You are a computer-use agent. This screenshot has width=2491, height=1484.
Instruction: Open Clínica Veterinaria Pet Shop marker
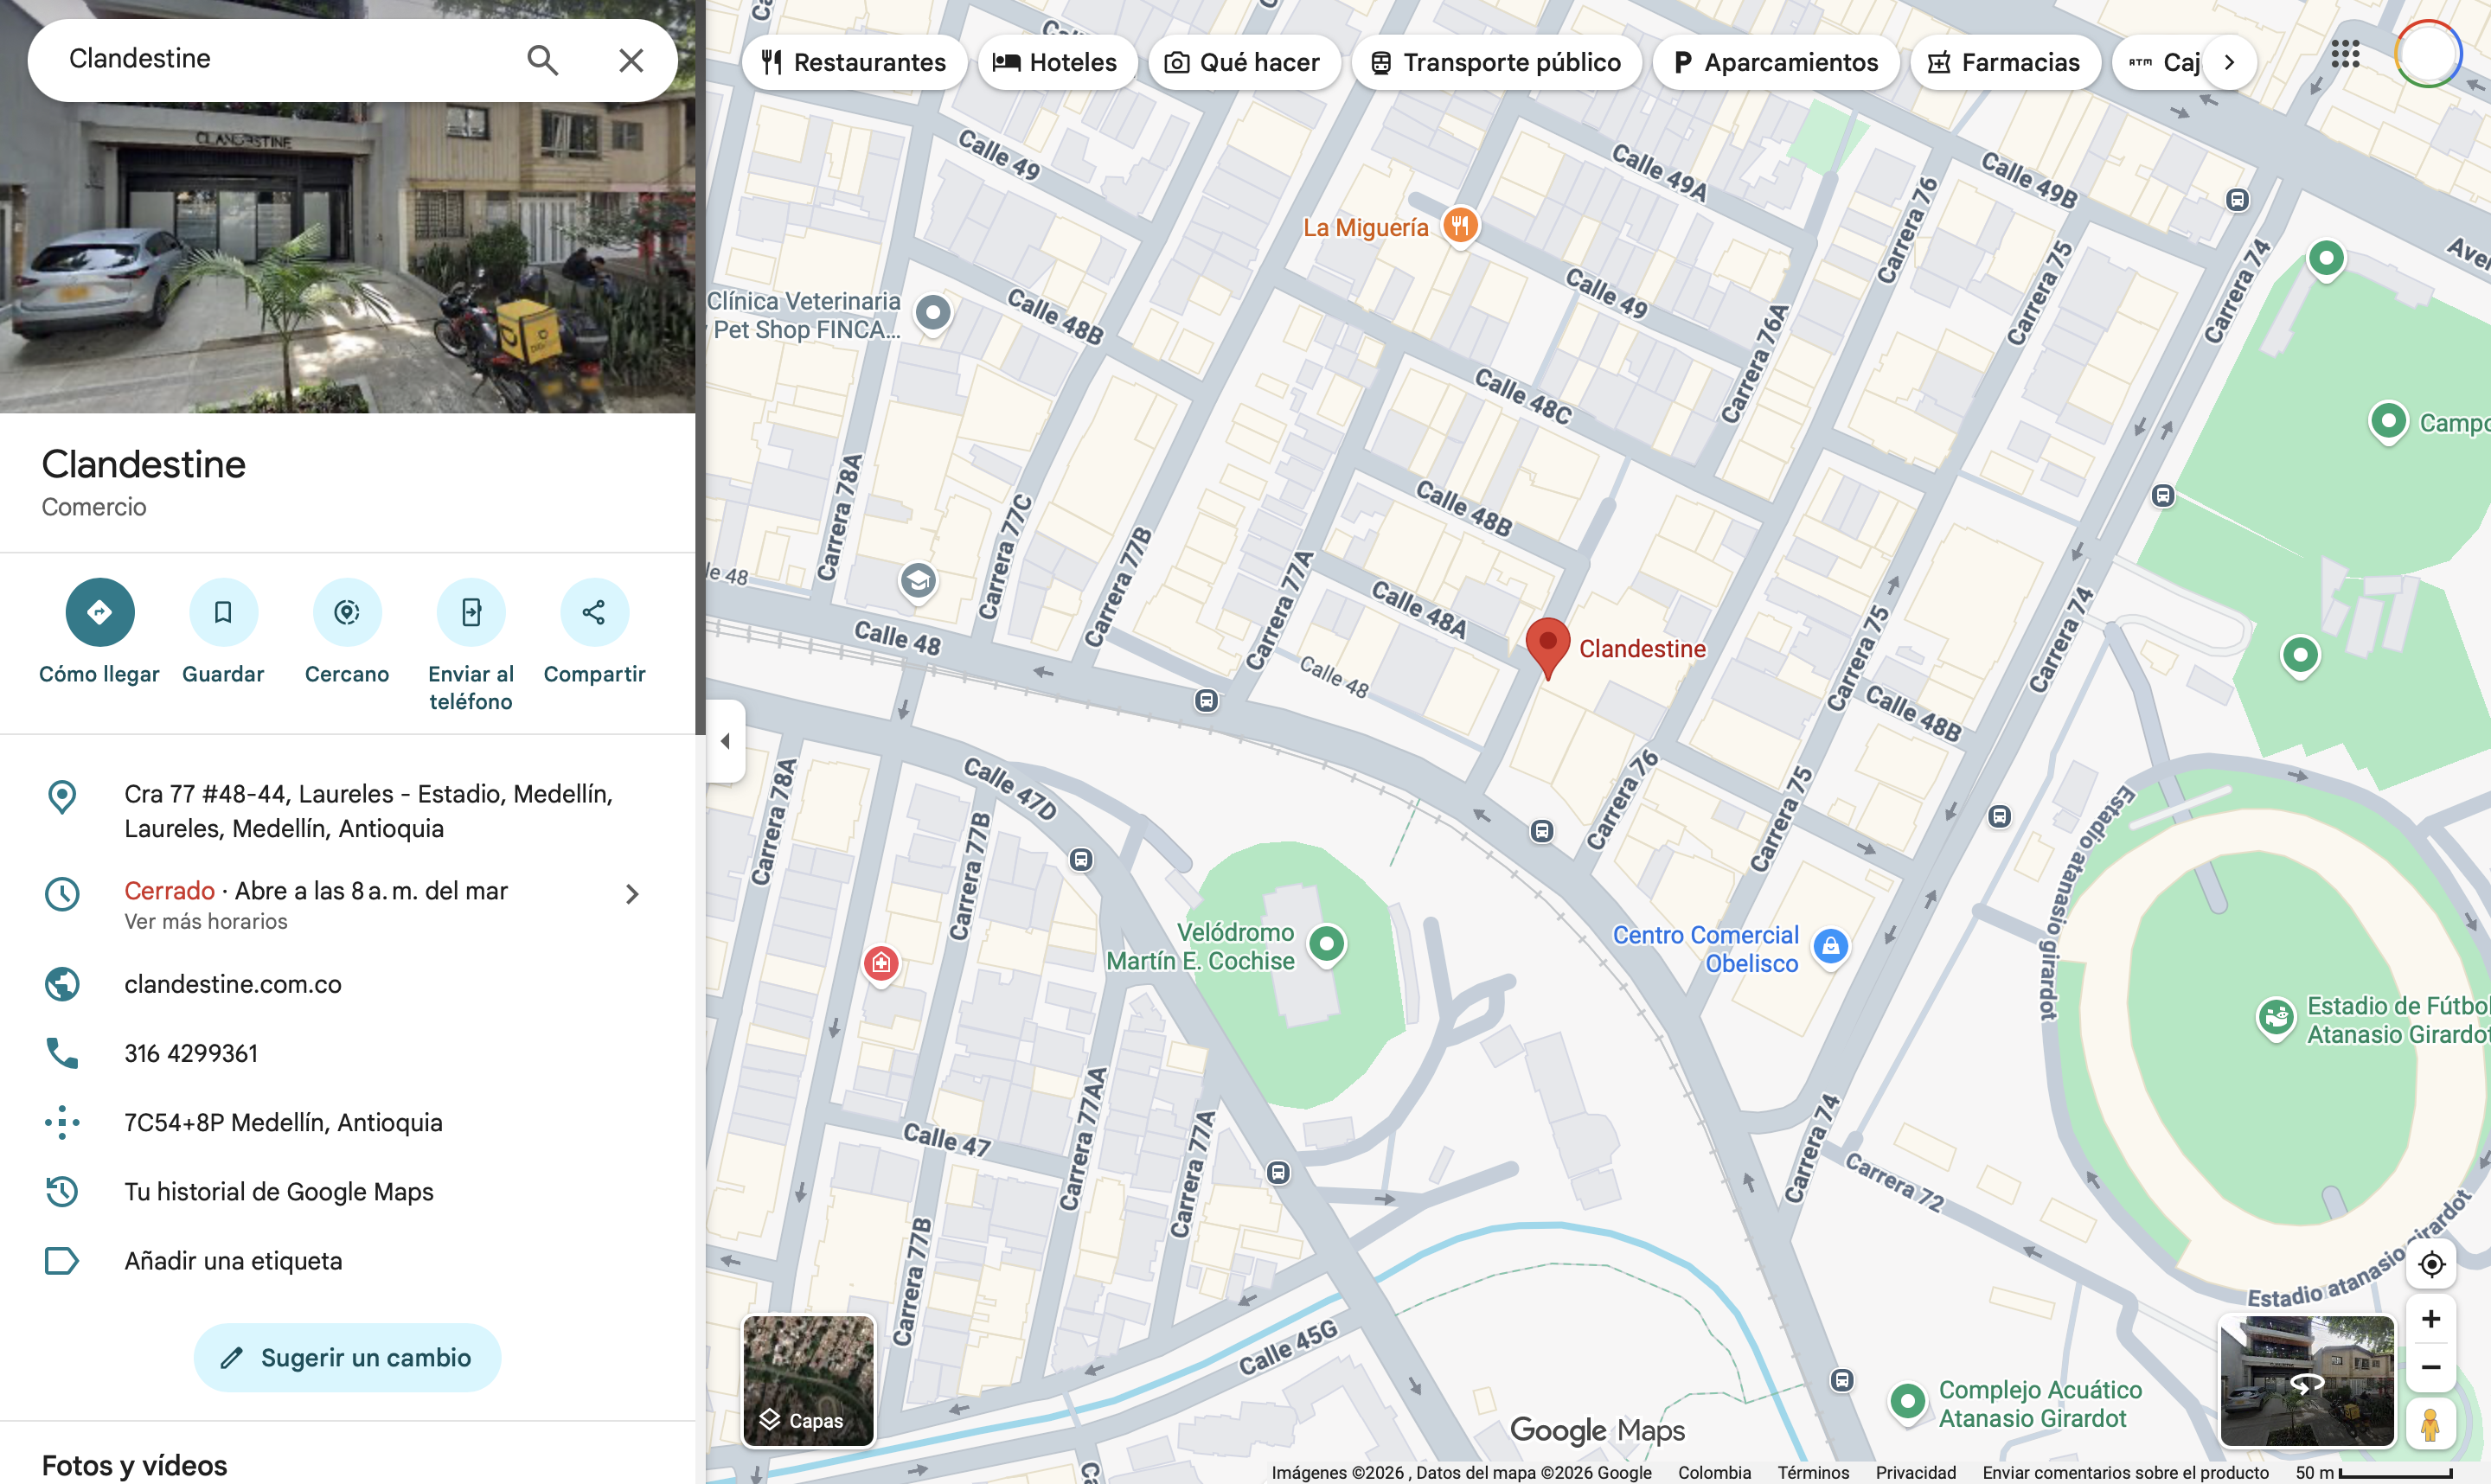(933, 313)
